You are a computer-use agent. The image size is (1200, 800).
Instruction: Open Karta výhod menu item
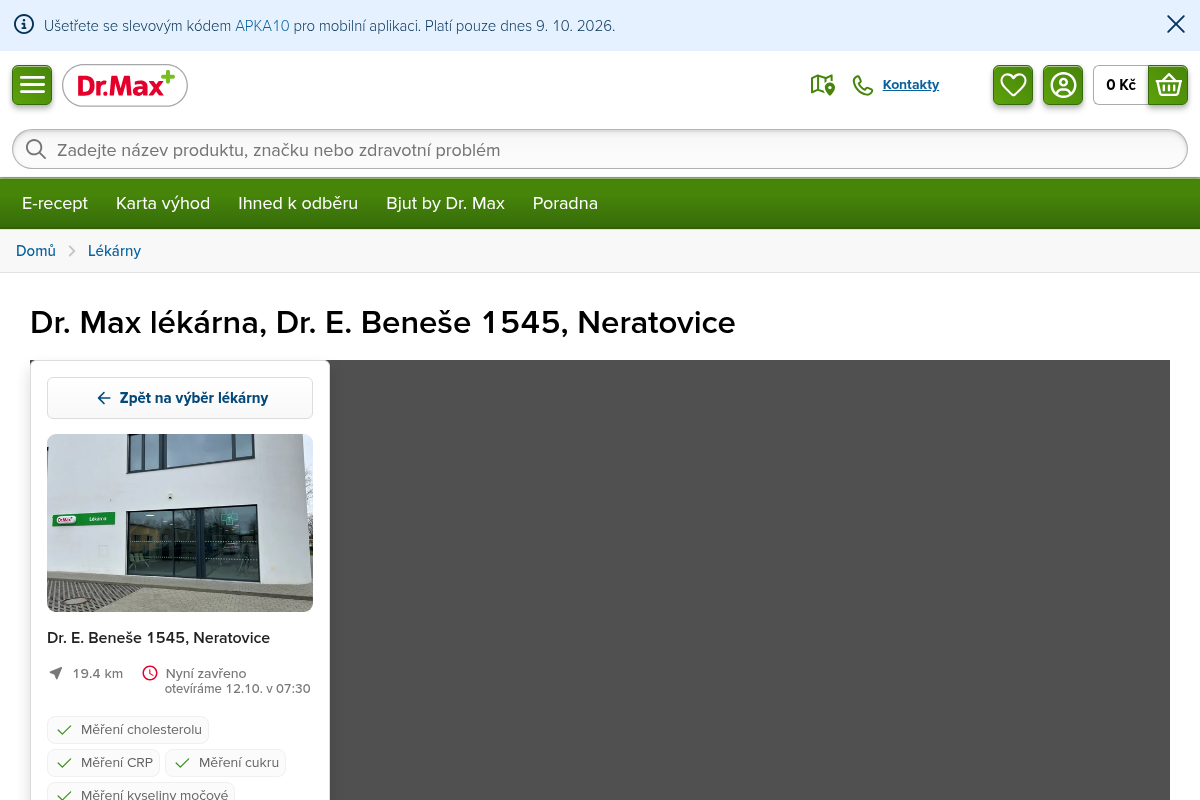click(163, 203)
